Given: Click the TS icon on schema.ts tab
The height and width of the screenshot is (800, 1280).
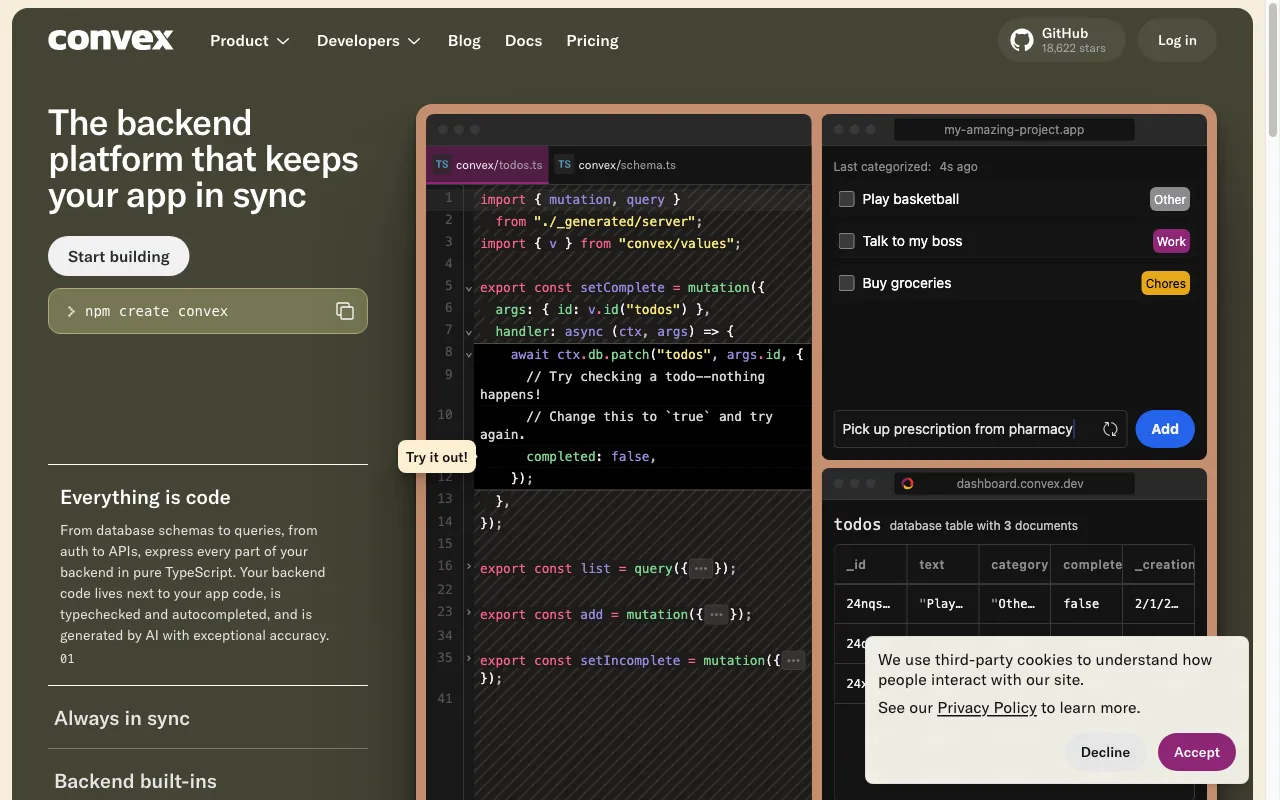Looking at the screenshot, I should (565, 165).
